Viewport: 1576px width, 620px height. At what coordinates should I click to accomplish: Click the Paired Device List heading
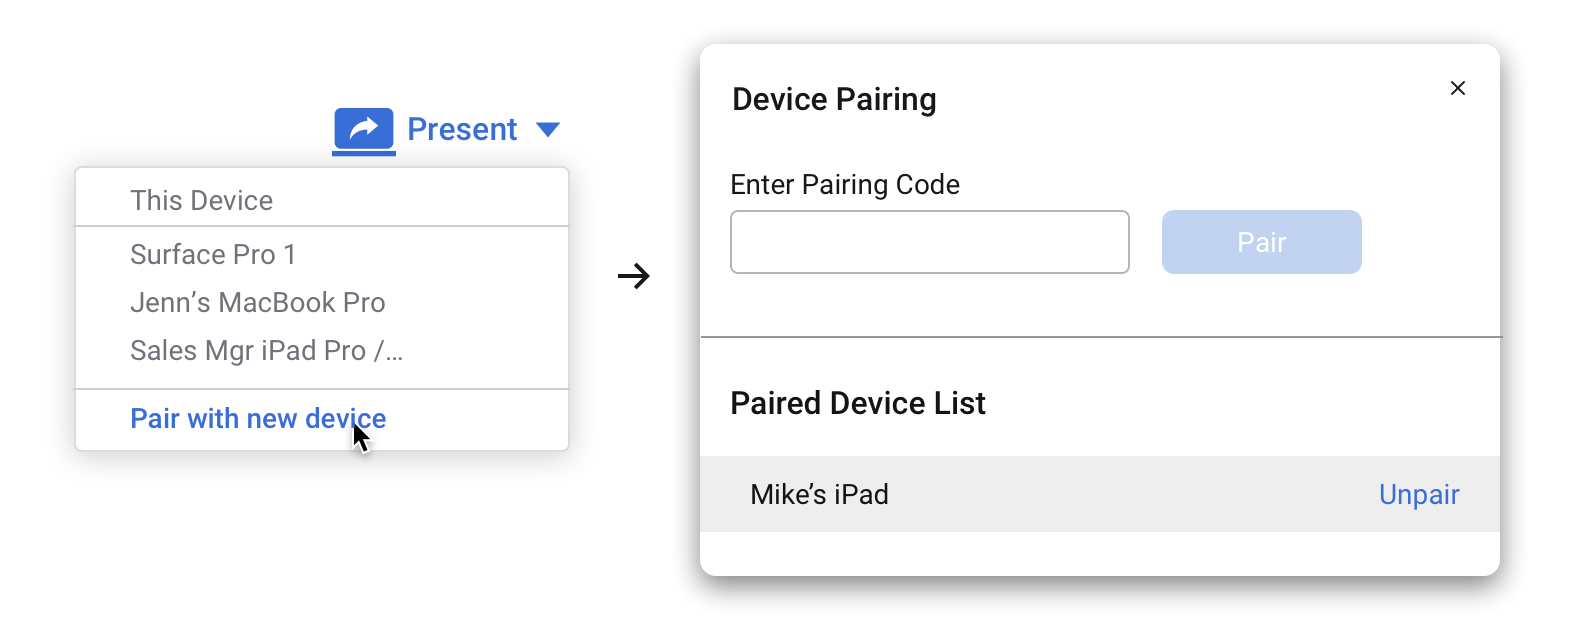click(858, 403)
